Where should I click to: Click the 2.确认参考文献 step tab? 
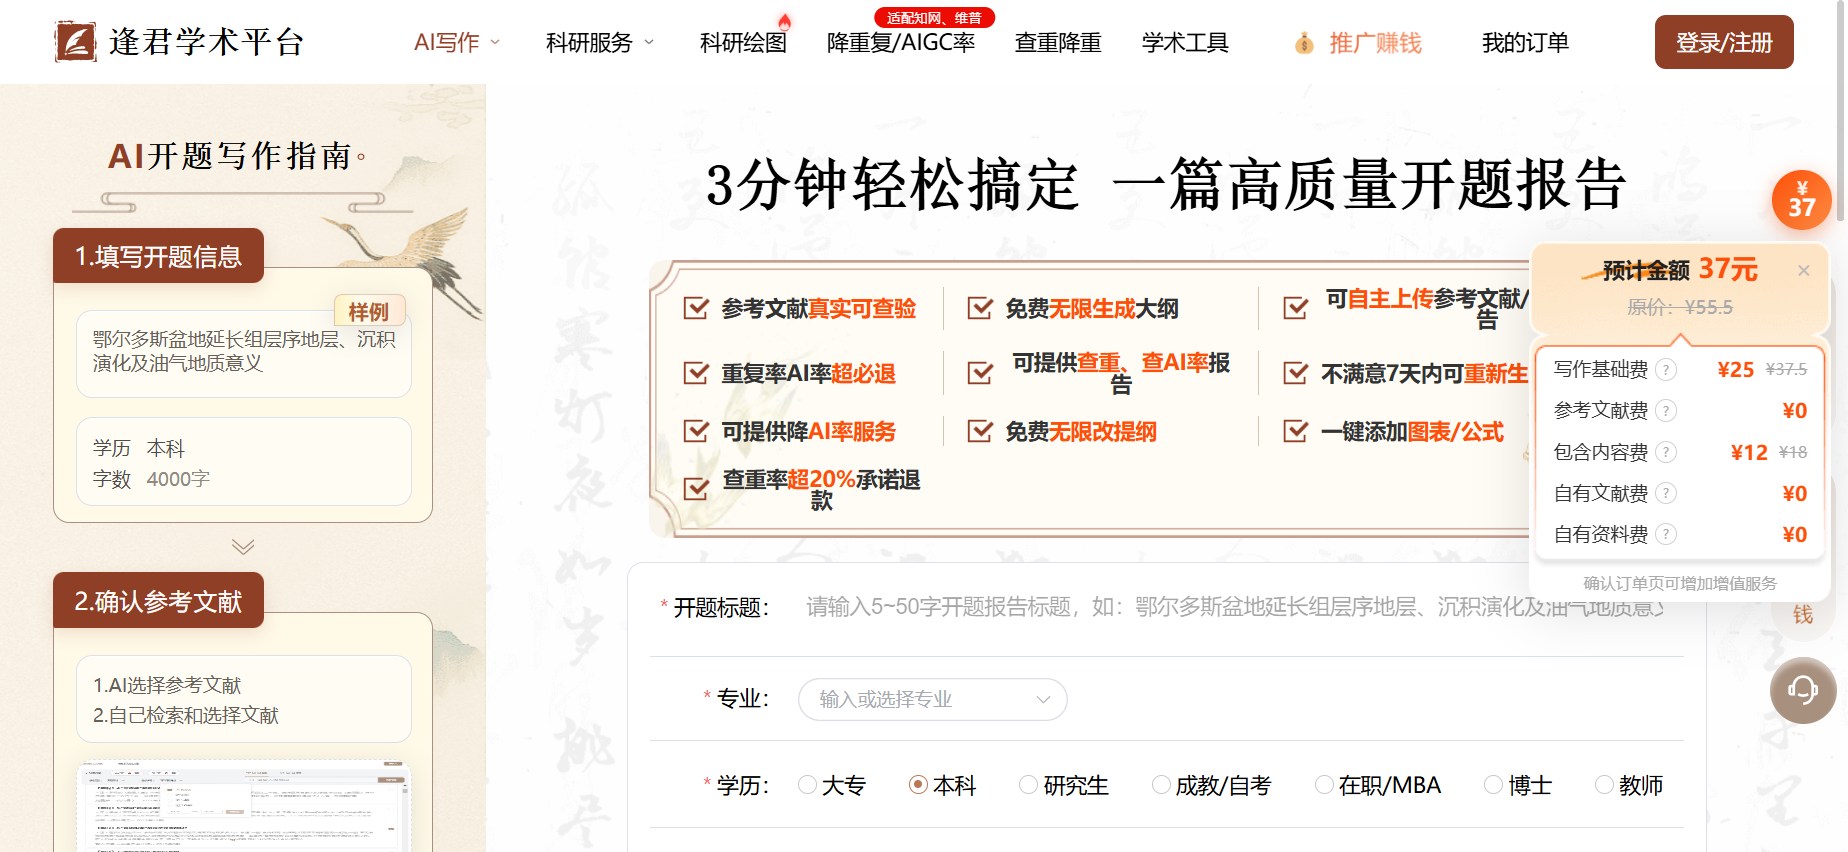click(x=158, y=600)
